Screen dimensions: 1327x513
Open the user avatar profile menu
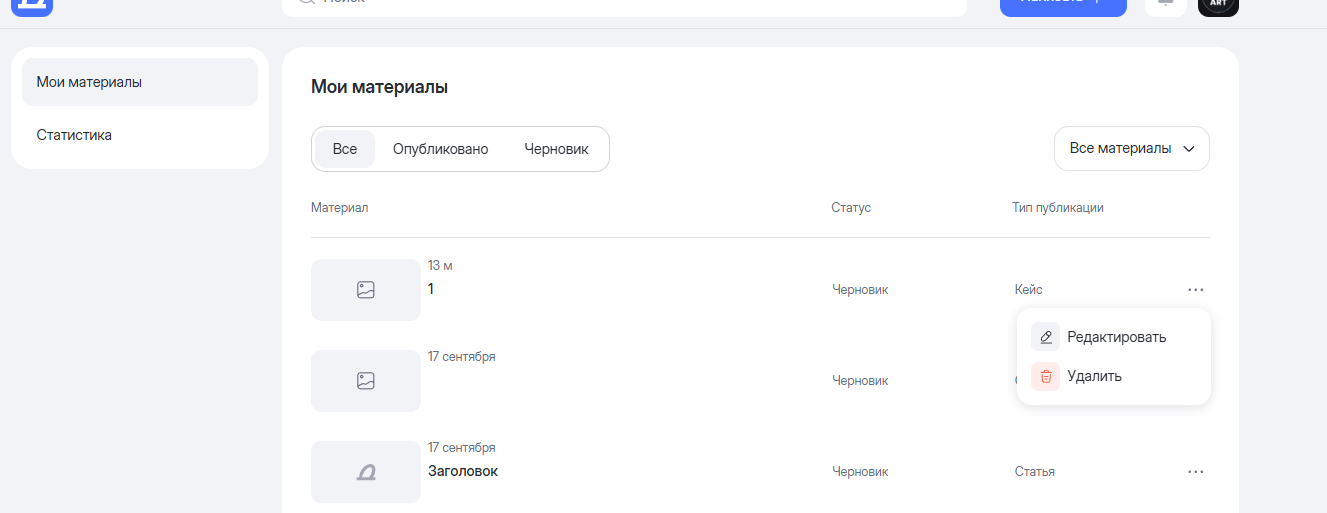pyautogui.click(x=1218, y=5)
